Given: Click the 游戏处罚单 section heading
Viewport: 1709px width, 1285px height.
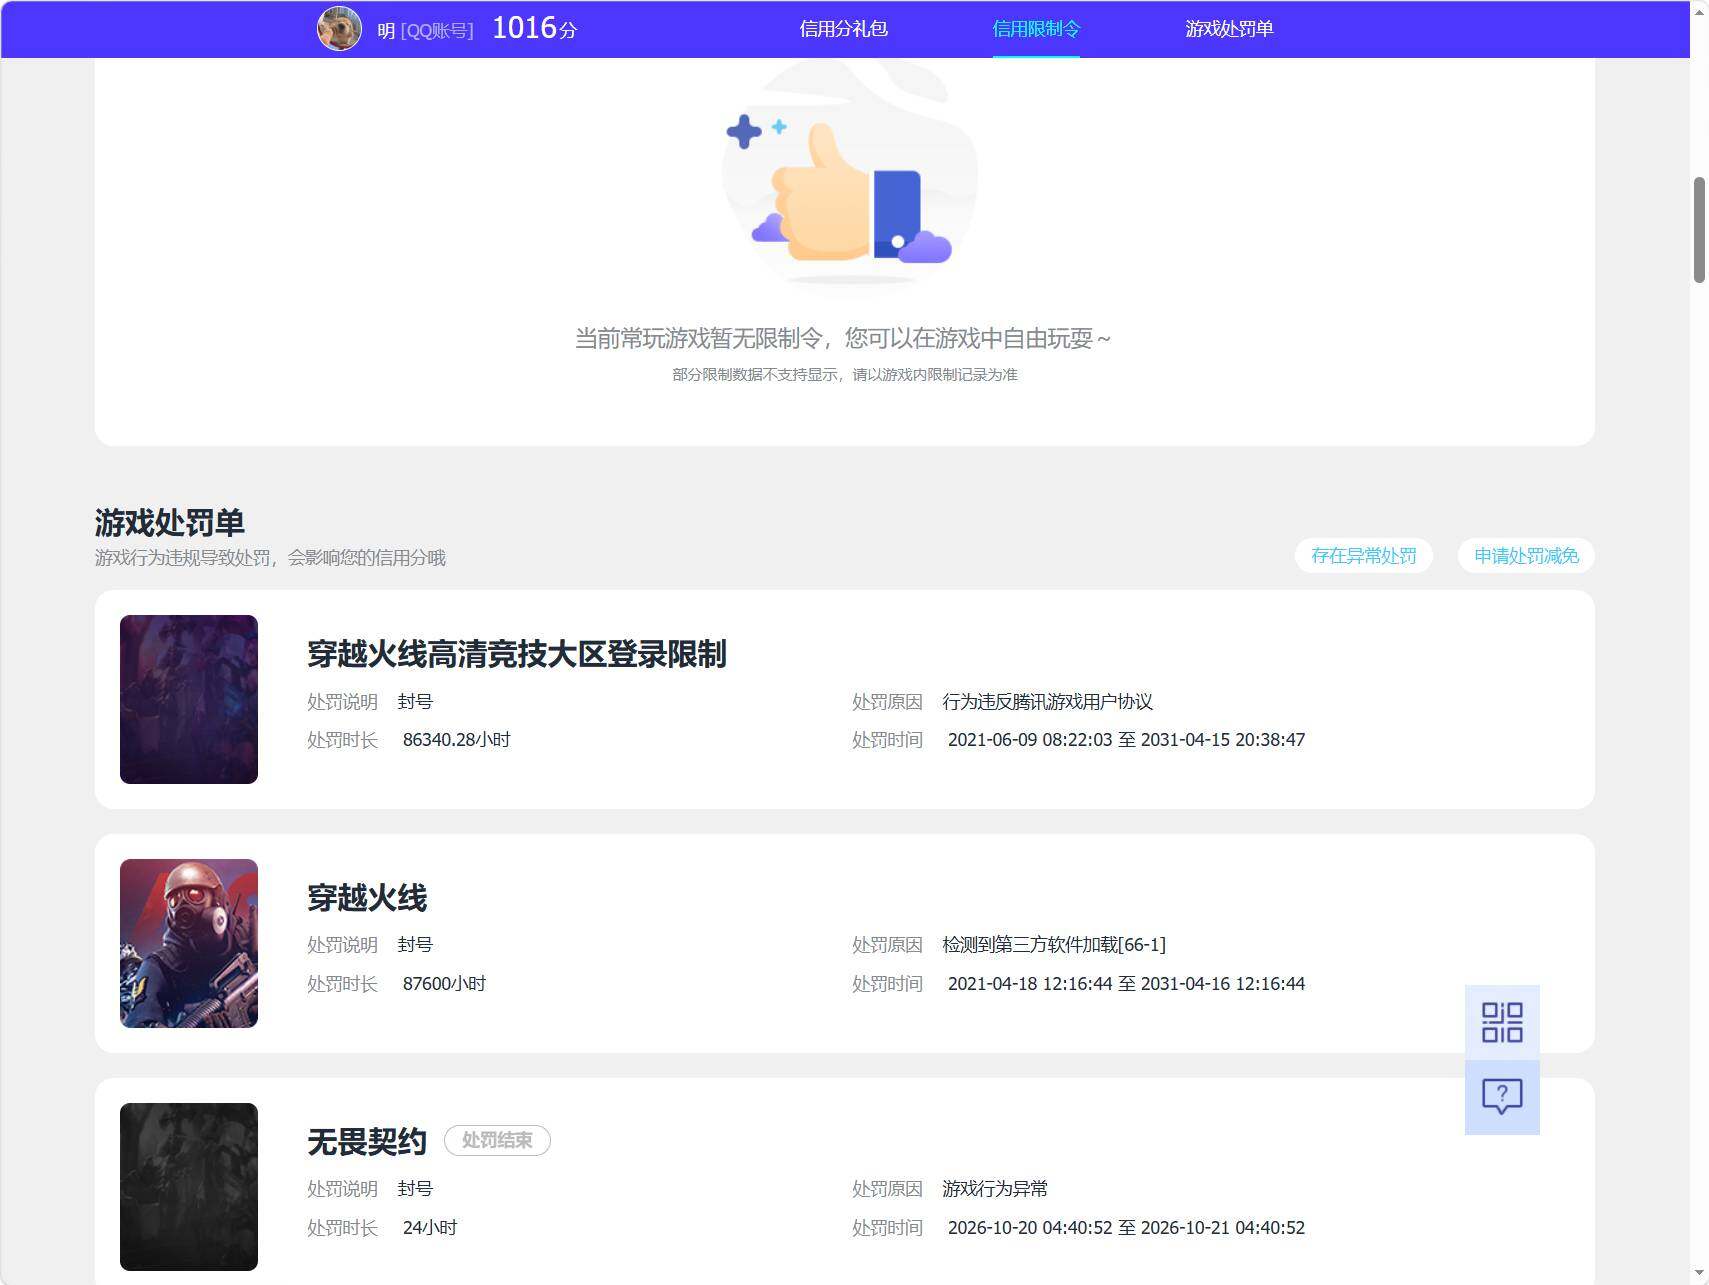Looking at the screenshot, I should coord(170,522).
